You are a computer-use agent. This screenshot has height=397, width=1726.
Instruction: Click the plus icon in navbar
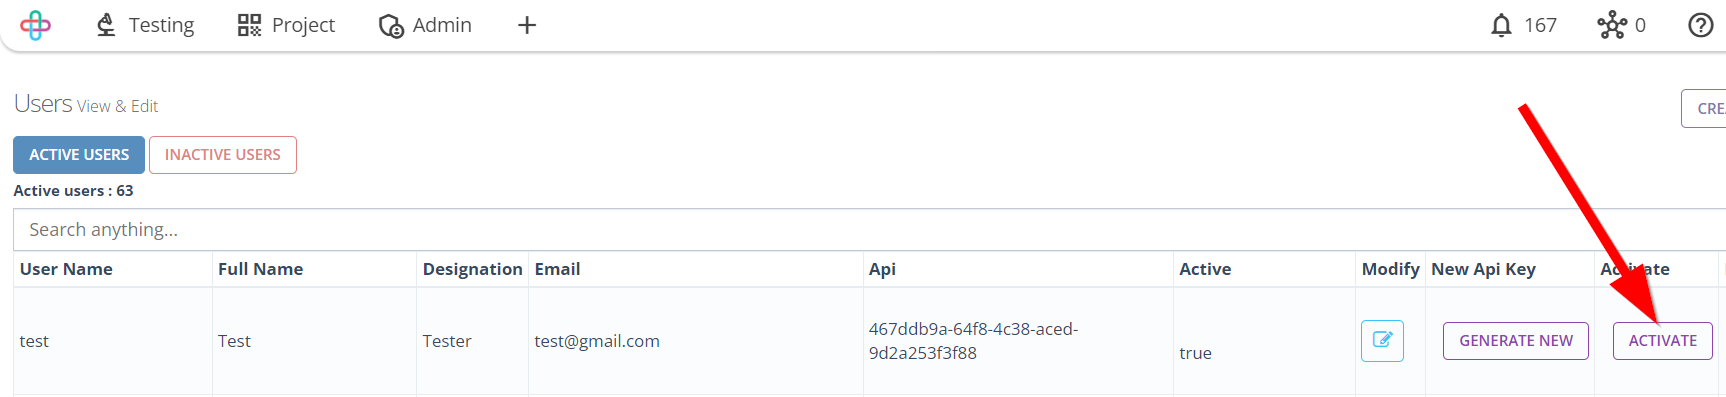[x=527, y=25]
